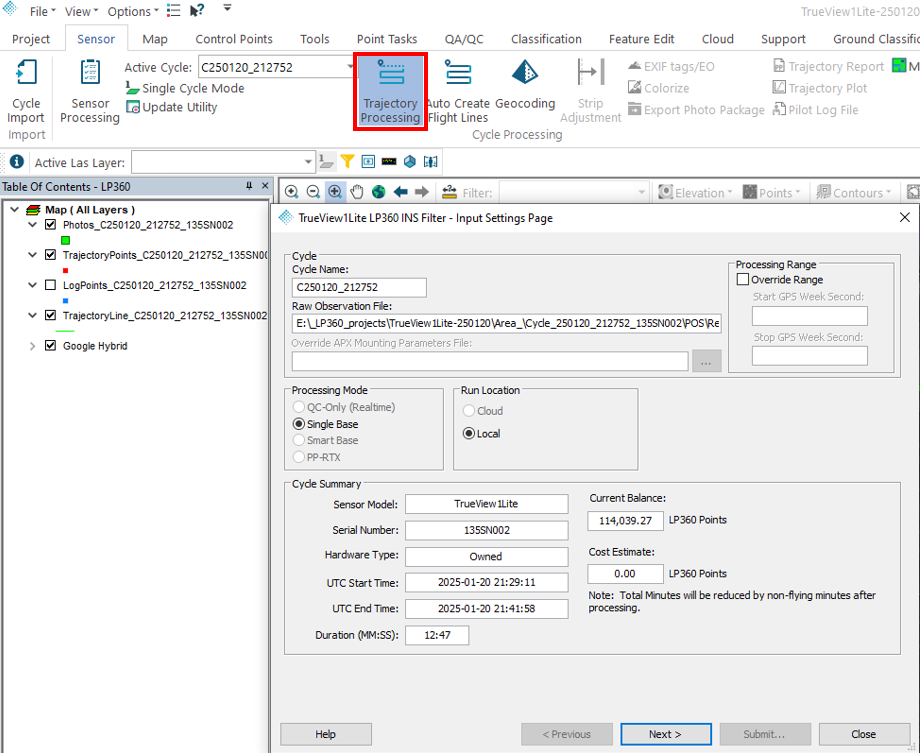Click the black profile view icon
922x753 pixels.
[x=389, y=161]
